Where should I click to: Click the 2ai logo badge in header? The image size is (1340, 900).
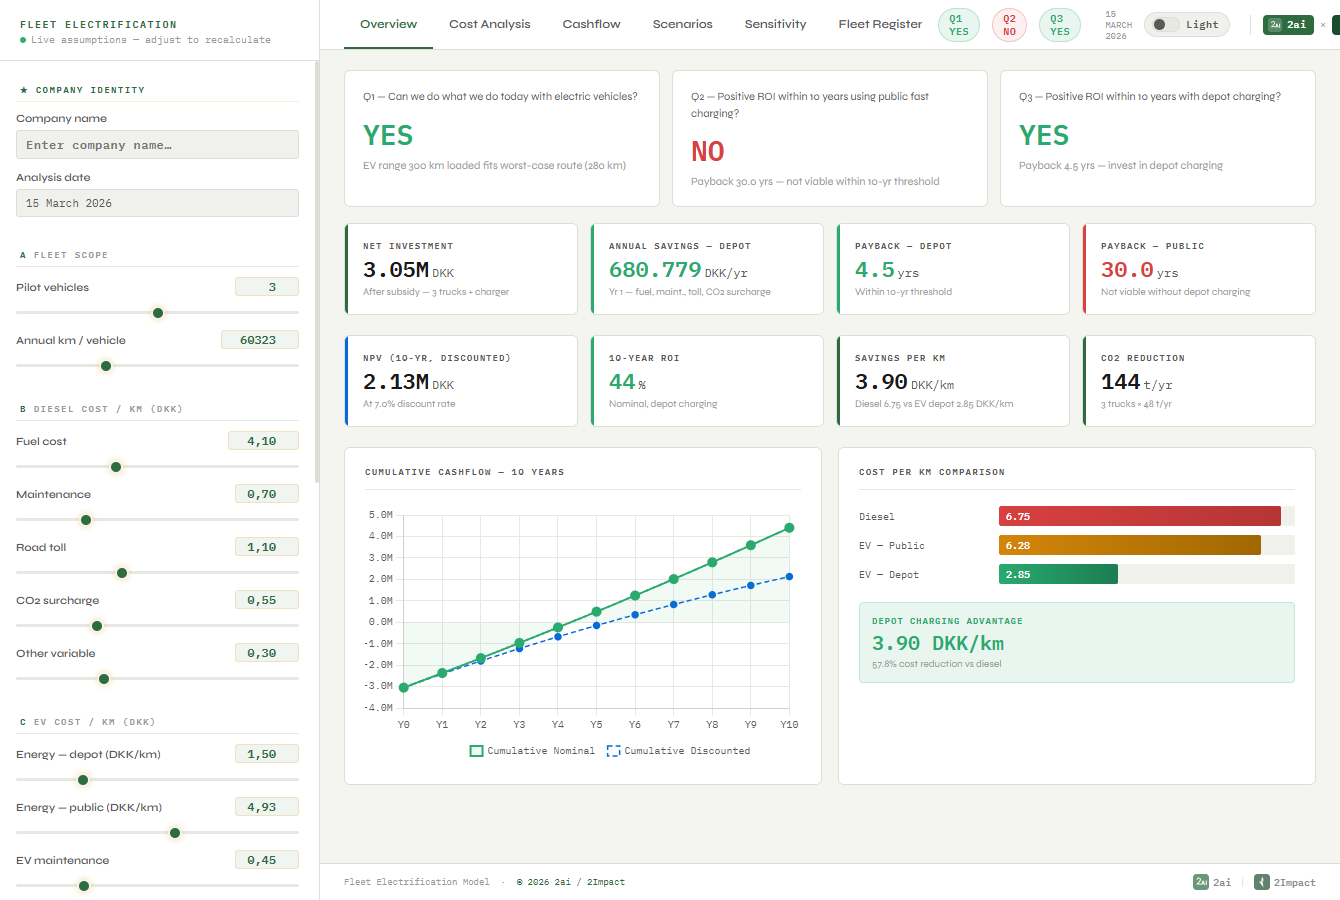(x=1288, y=25)
